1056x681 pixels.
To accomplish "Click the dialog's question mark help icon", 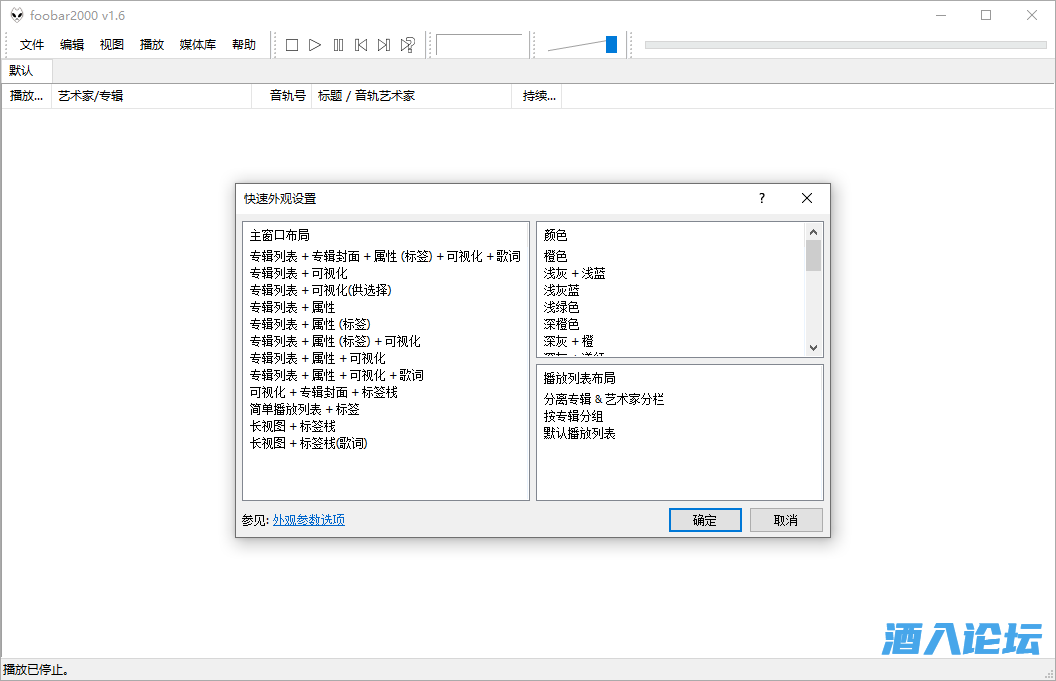I will coord(762,198).
